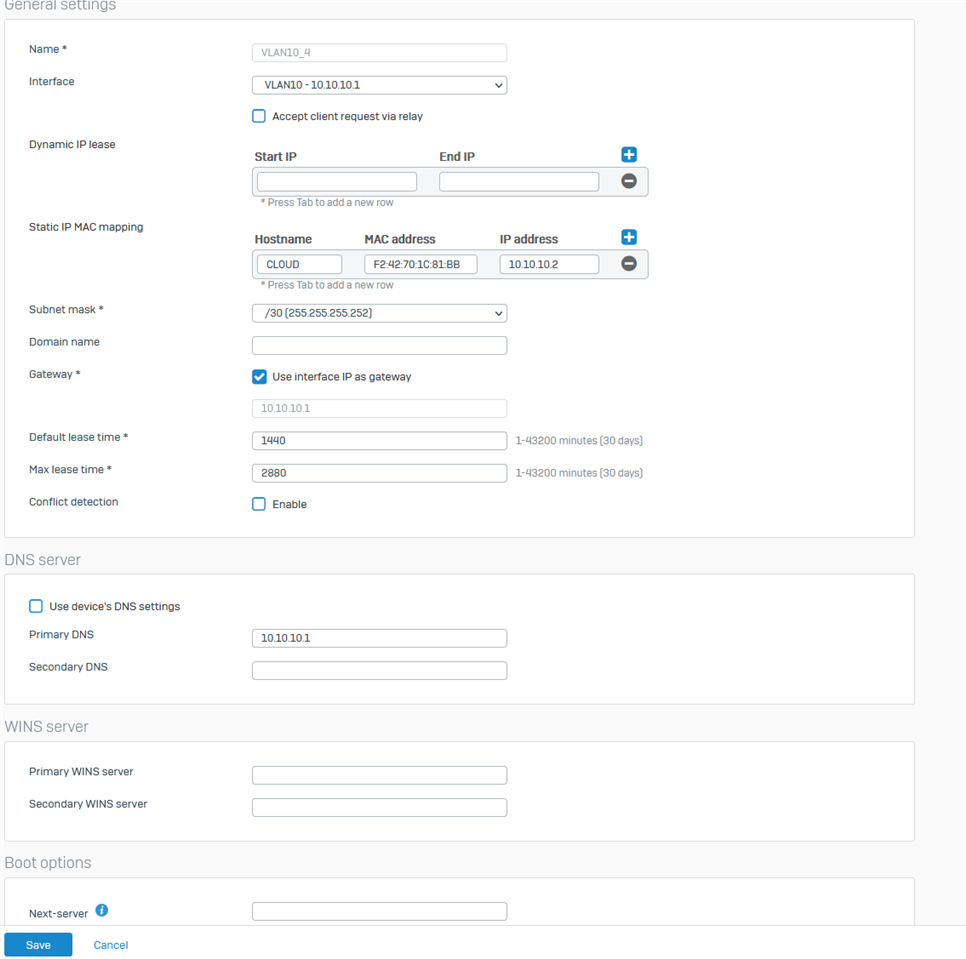Click the Next-server input field

[x=380, y=912]
